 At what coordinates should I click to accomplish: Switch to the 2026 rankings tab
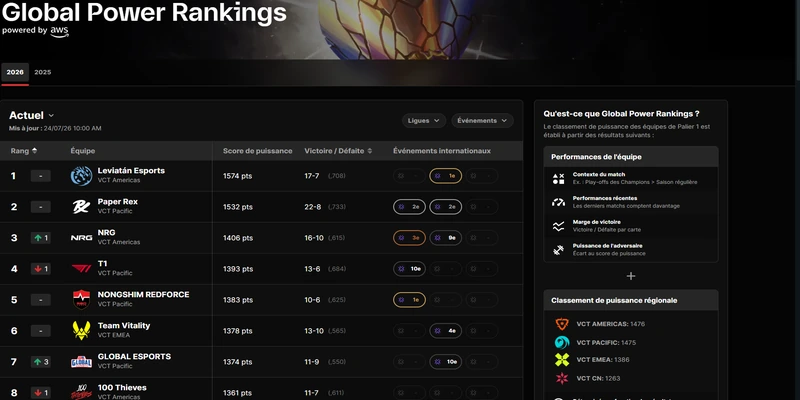pyautogui.click(x=15, y=72)
